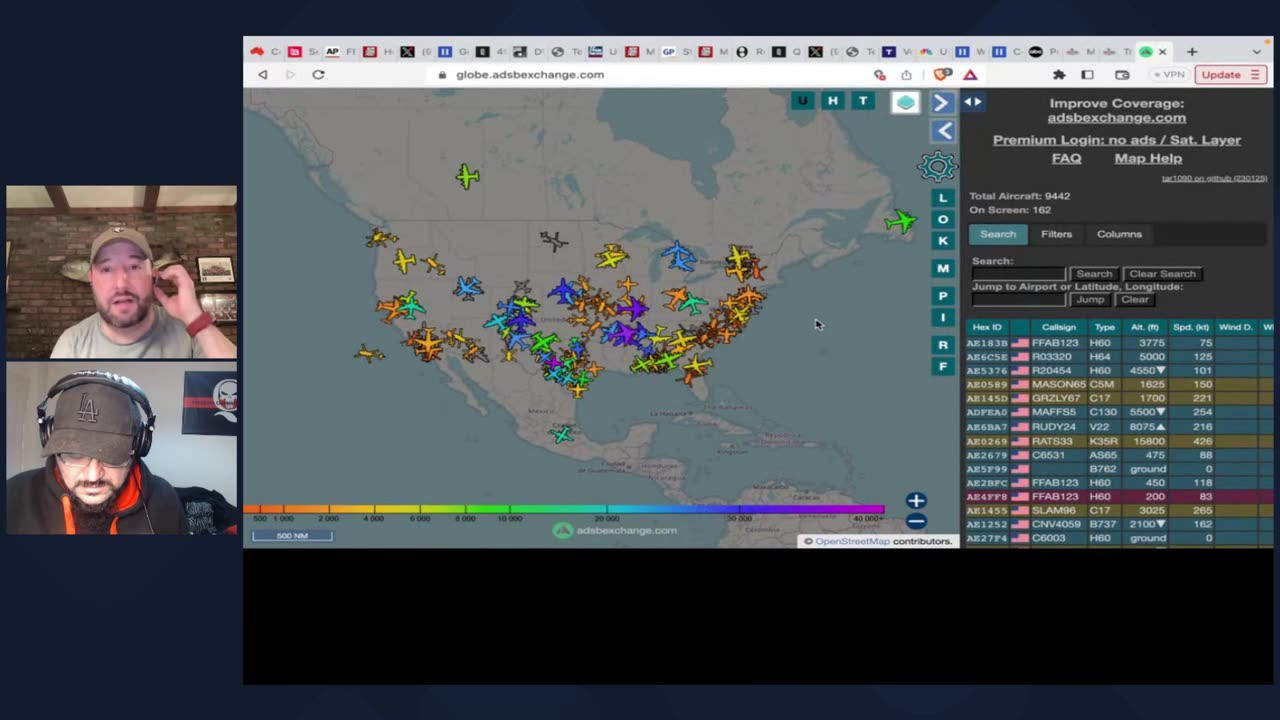The width and height of the screenshot is (1280, 720).
Task: Select the RATS33 aircraft row
Action: 1119,441
